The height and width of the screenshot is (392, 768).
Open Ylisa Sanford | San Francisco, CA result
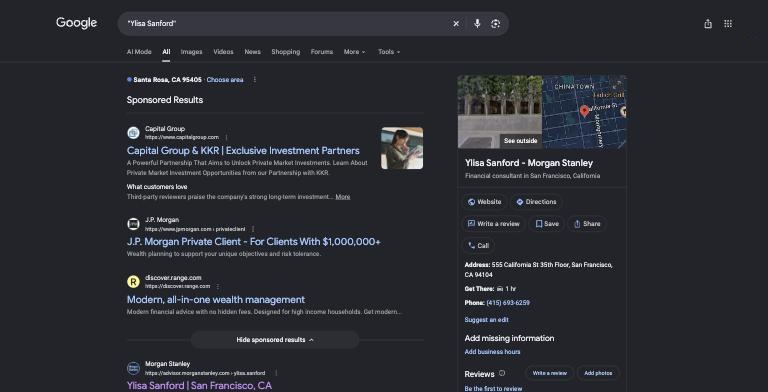point(199,386)
